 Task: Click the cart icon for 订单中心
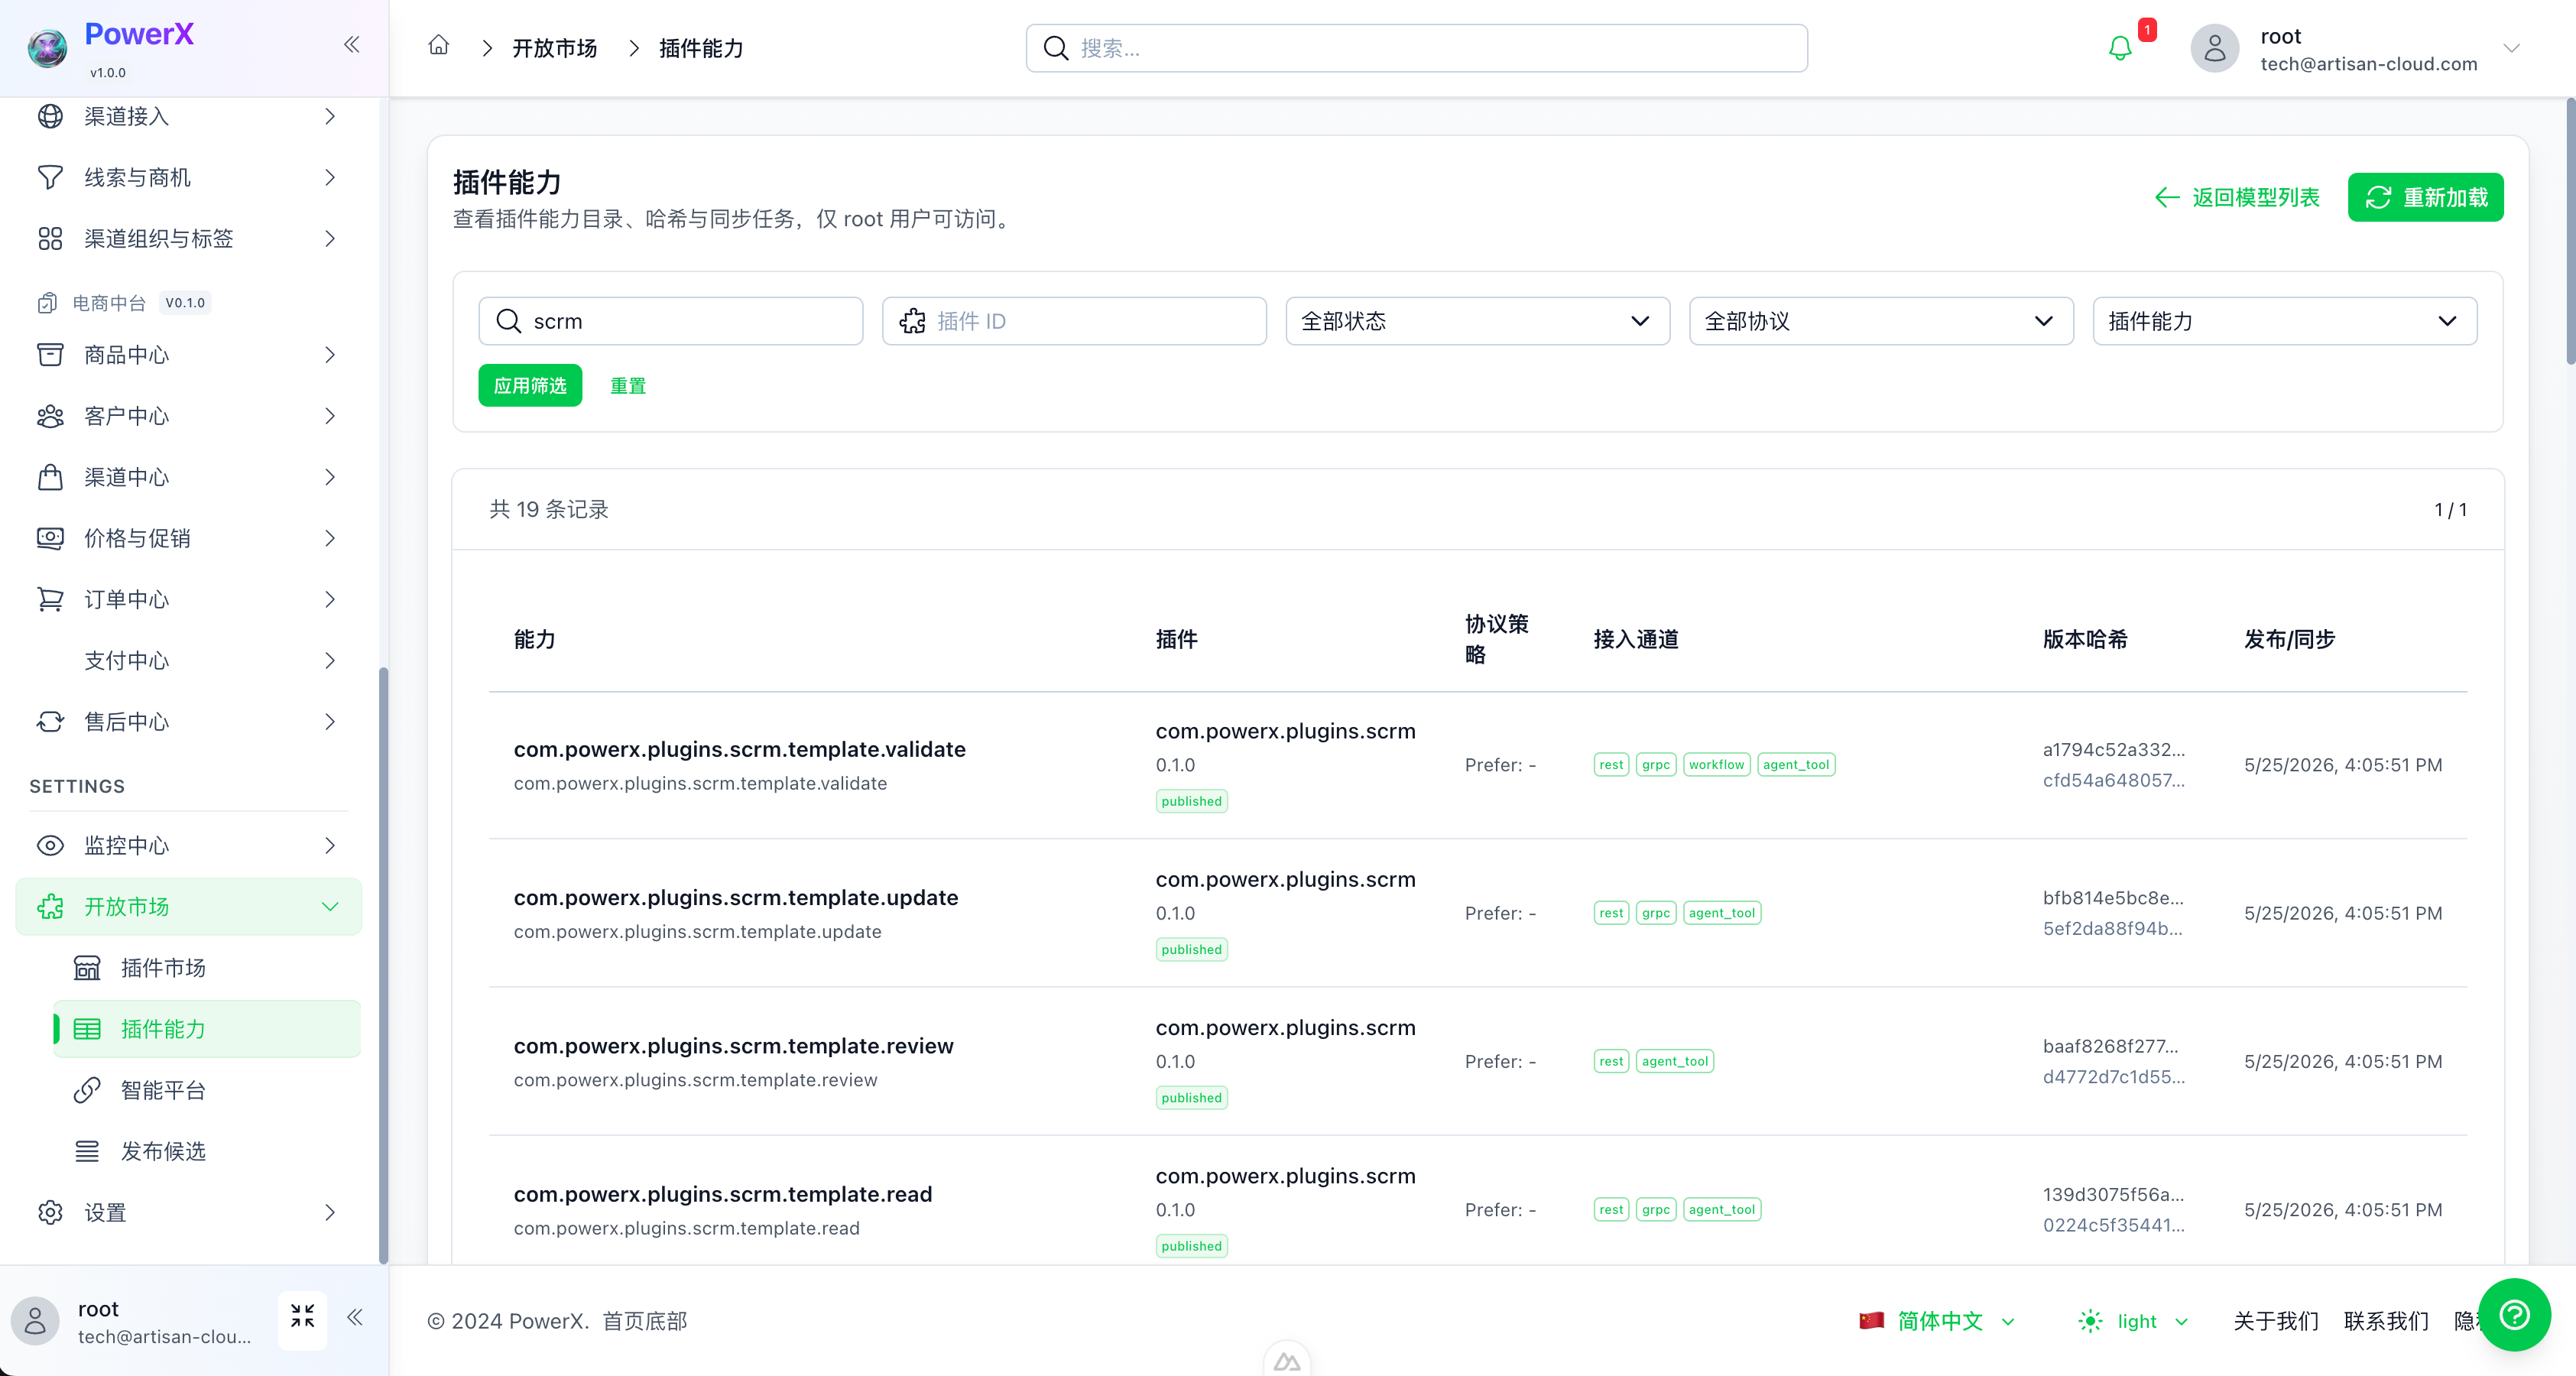click(50, 598)
